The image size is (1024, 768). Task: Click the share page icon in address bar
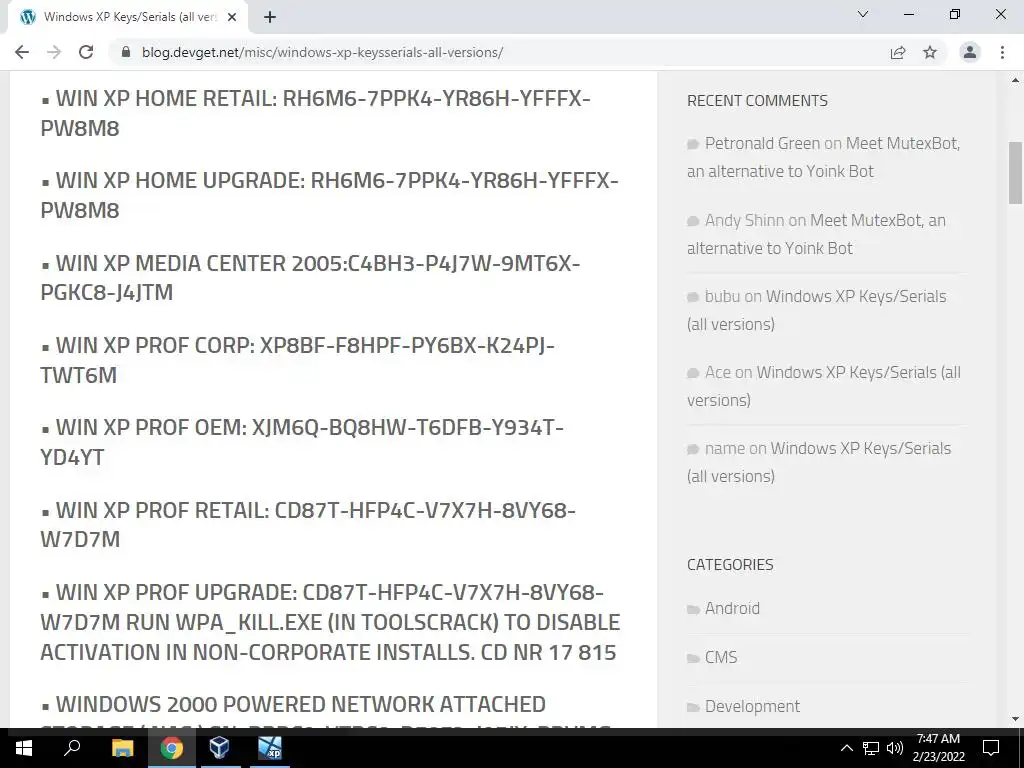(898, 52)
